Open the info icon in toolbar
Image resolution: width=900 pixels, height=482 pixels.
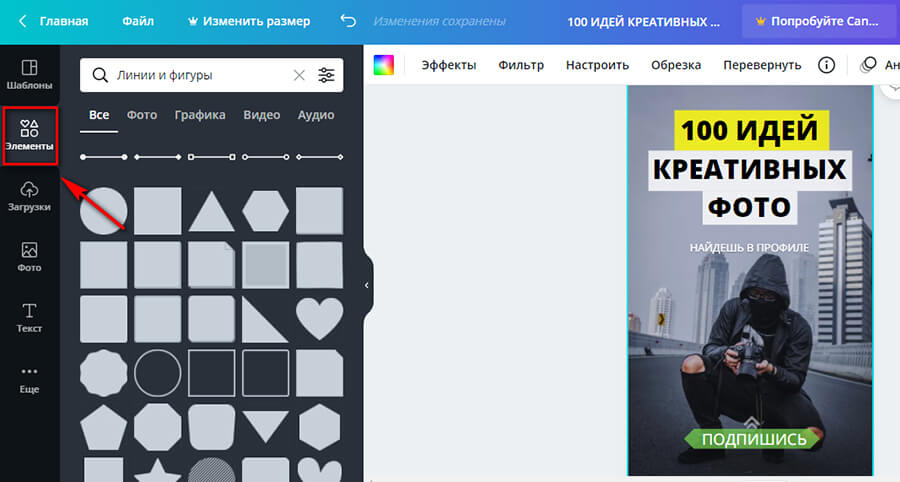[826, 65]
